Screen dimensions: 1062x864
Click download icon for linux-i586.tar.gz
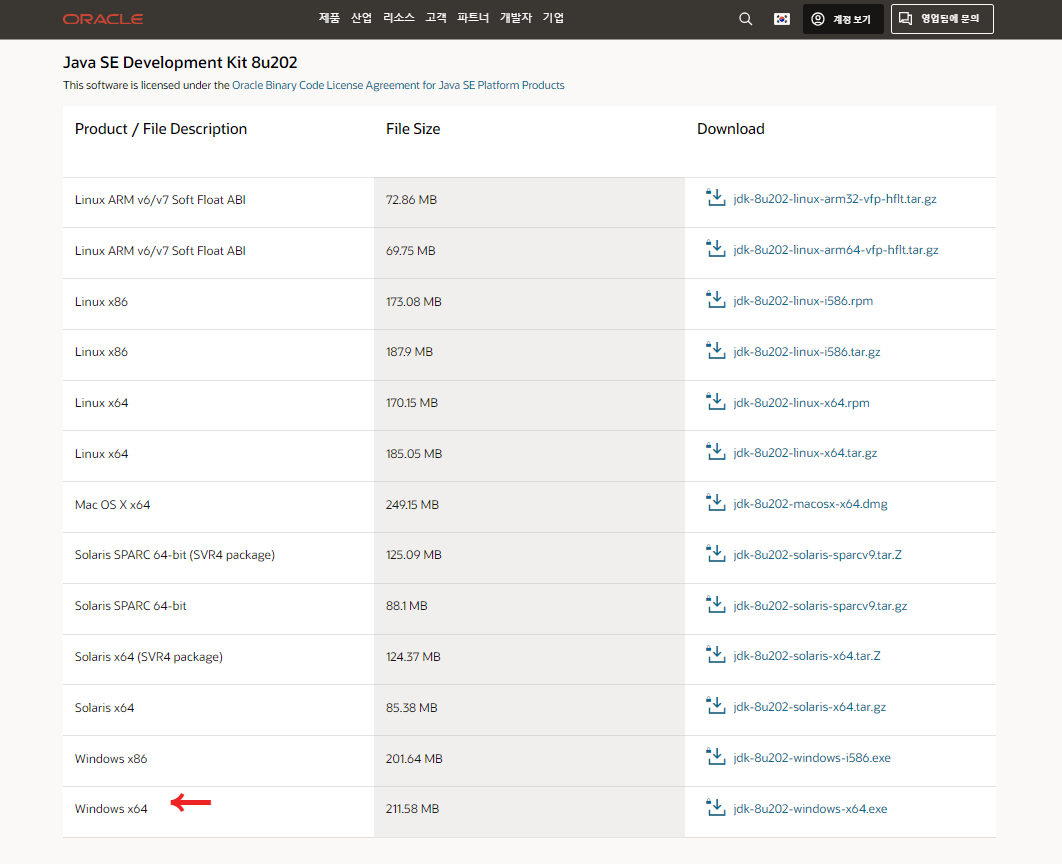pyautogui.click(x=715, y=350)
